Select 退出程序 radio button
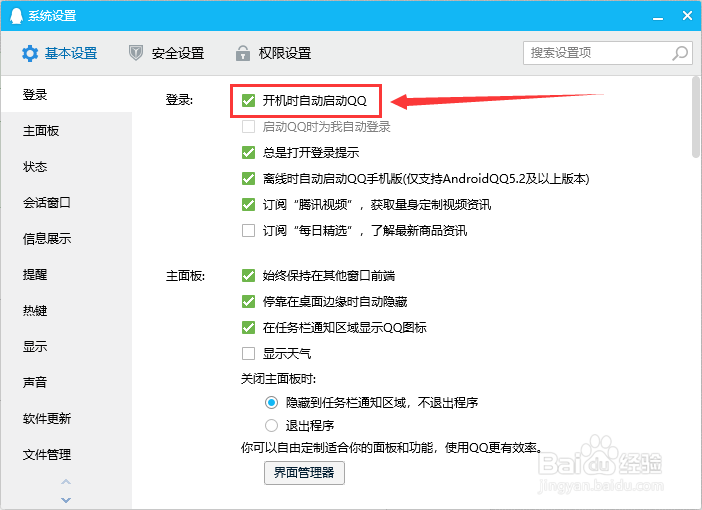The height and width of the screenshot is (510, 702). click(271, 425)
